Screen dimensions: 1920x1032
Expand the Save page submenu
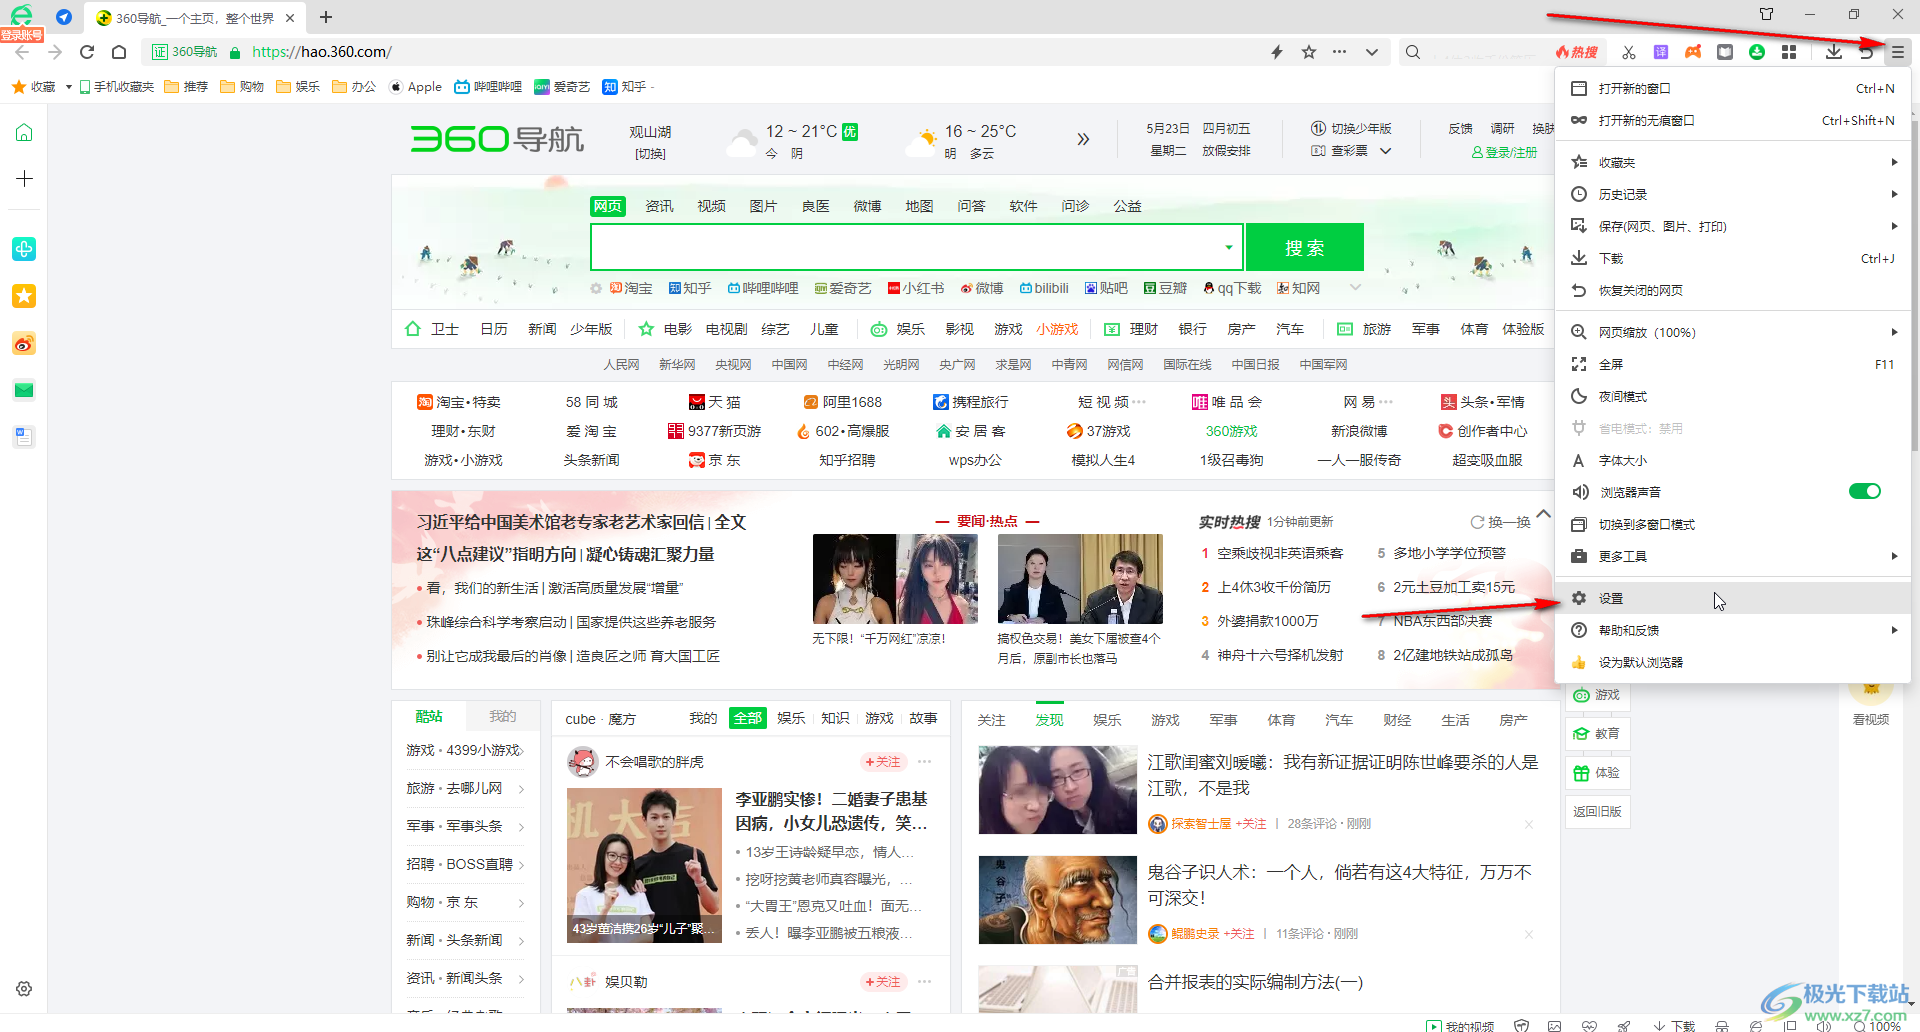[1733, 226]
